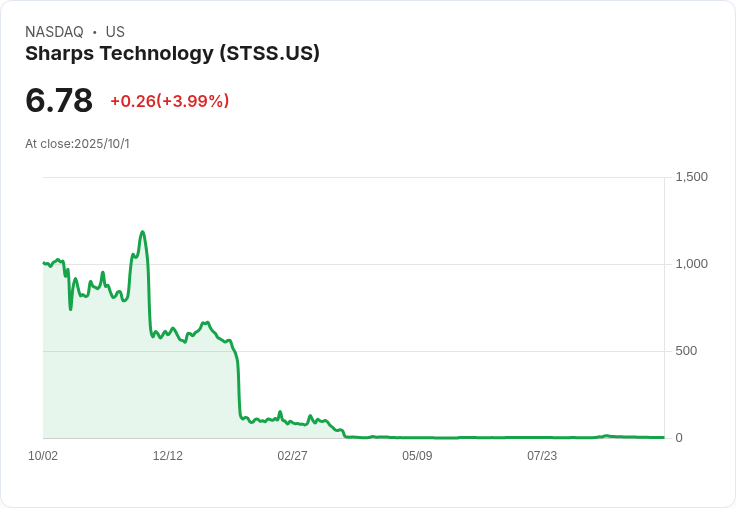Click the leftmost starting point of the price line
This screenshot has width=736, height=508.
coord(44,263)
